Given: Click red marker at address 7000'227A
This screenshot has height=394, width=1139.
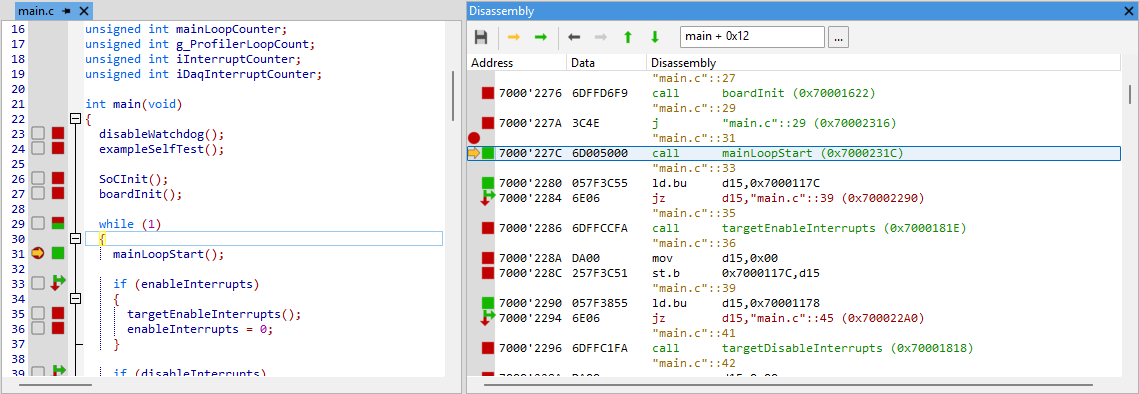Looking at the screenshot, I should coord(487,123).
